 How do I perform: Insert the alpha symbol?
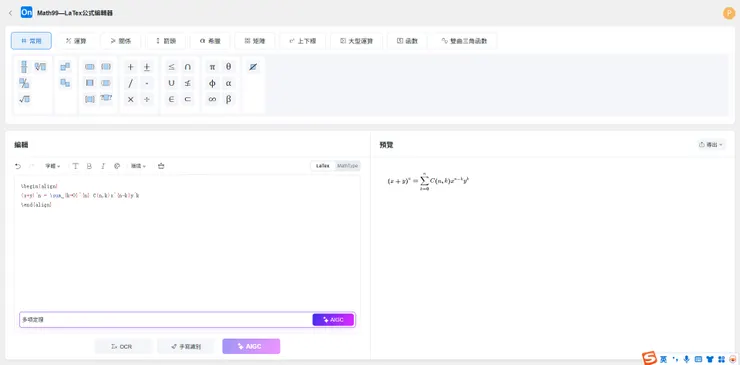tap(228, 84)
